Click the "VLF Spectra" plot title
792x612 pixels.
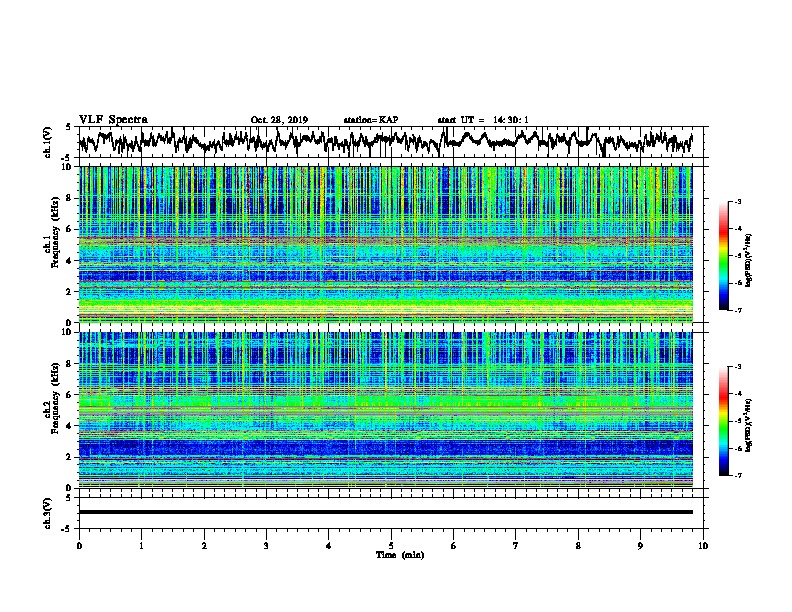click(113, 120)
